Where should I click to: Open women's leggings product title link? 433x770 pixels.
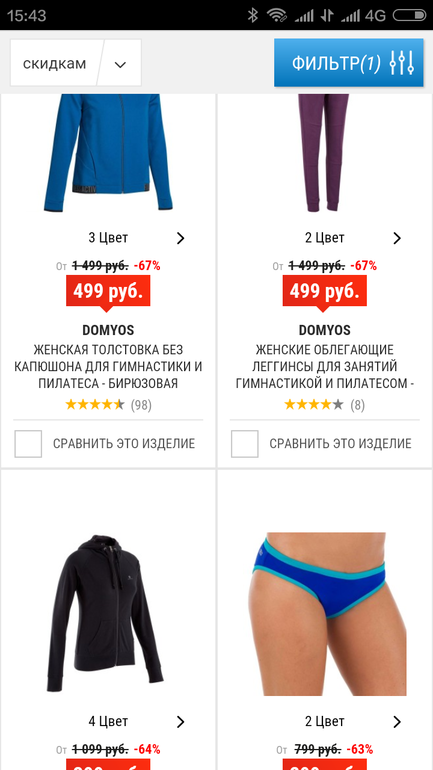click(x=324, y=367)
